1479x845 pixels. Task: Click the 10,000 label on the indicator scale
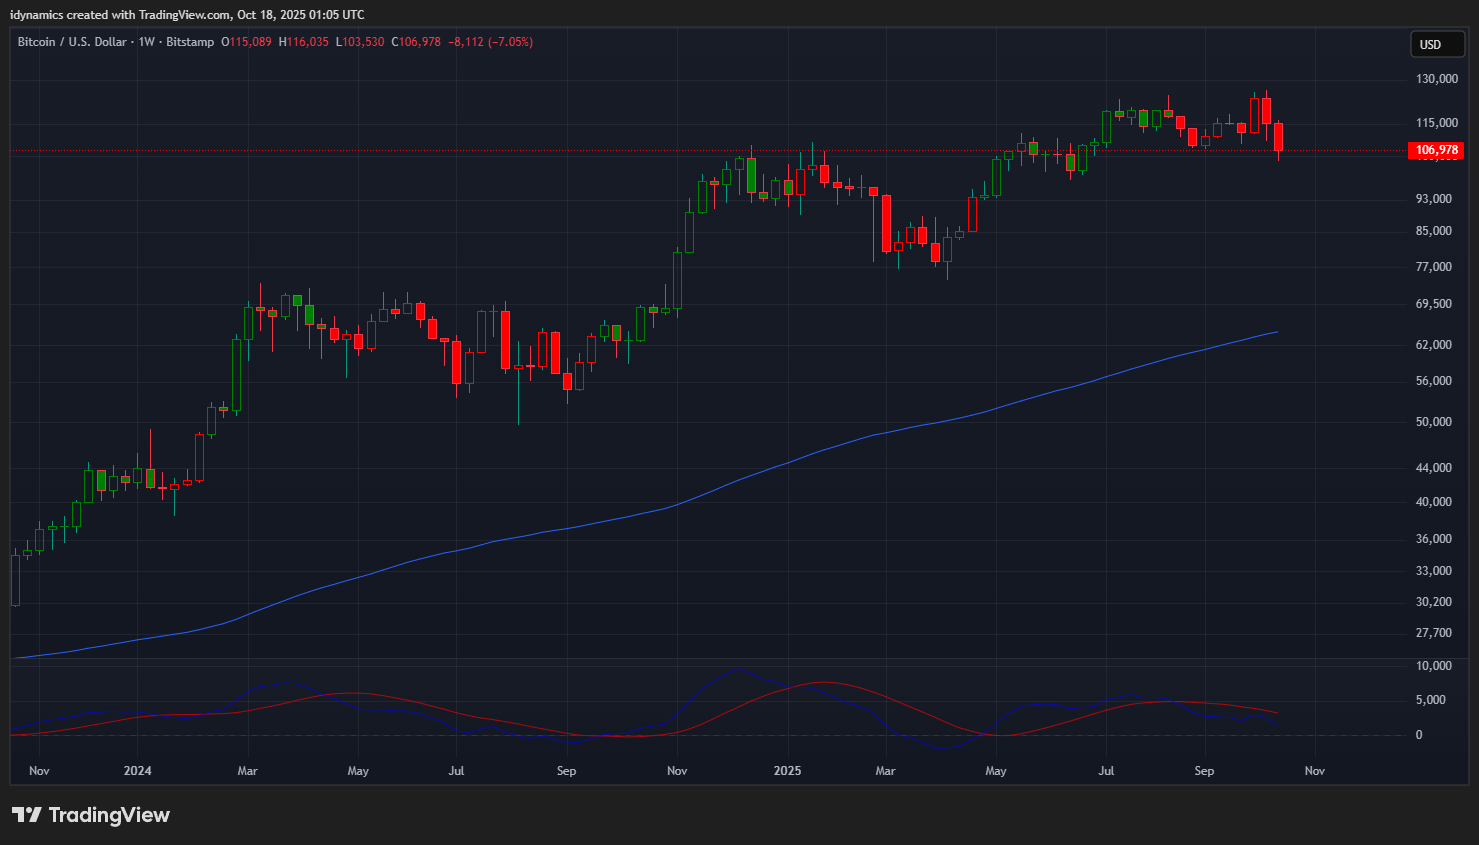1433,666
